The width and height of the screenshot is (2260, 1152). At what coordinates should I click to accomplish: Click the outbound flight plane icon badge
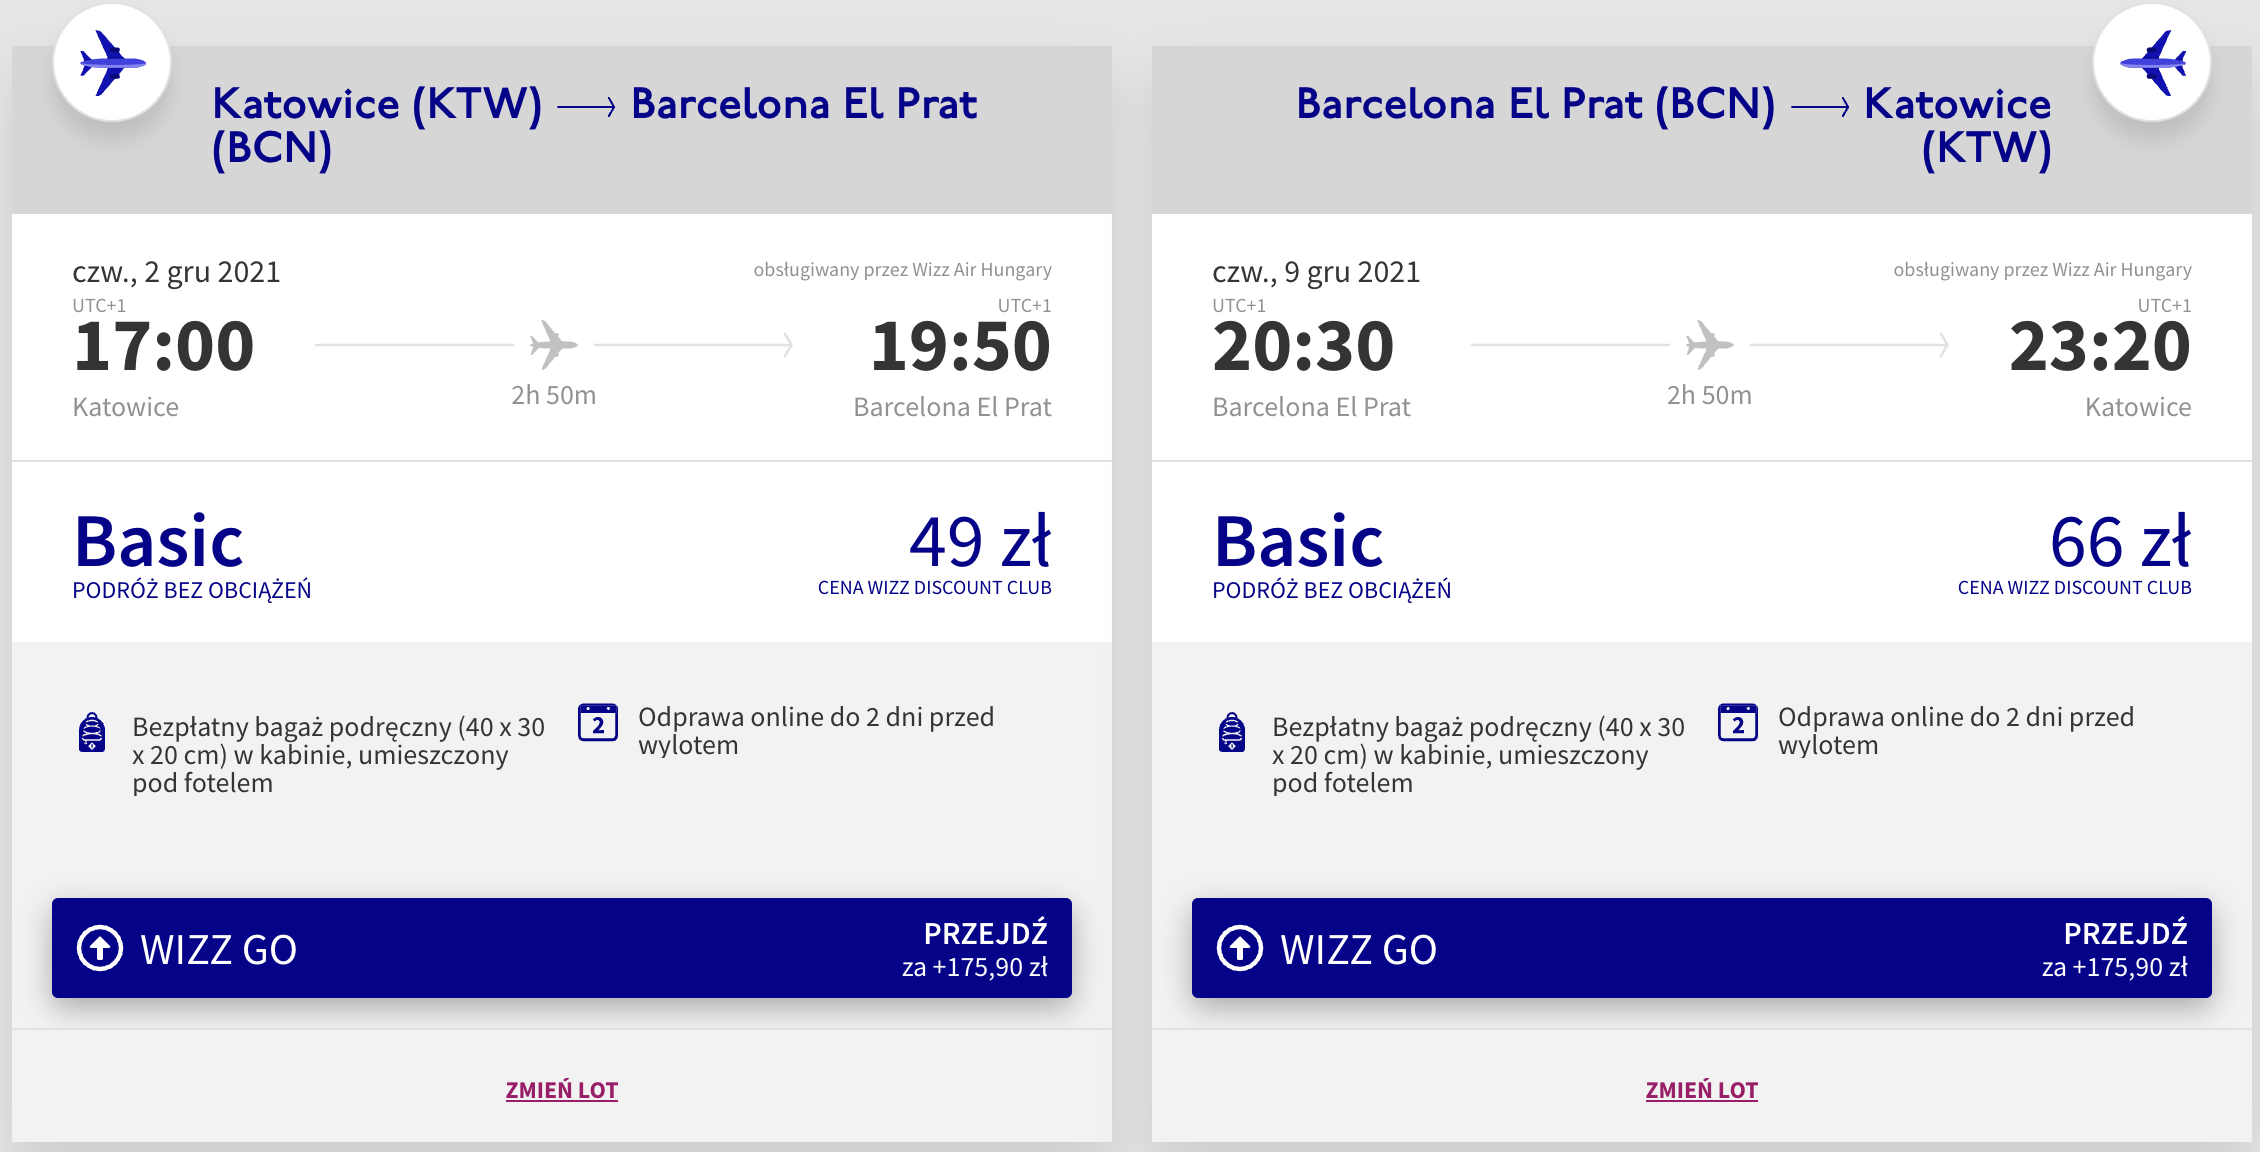click(112, 63)
